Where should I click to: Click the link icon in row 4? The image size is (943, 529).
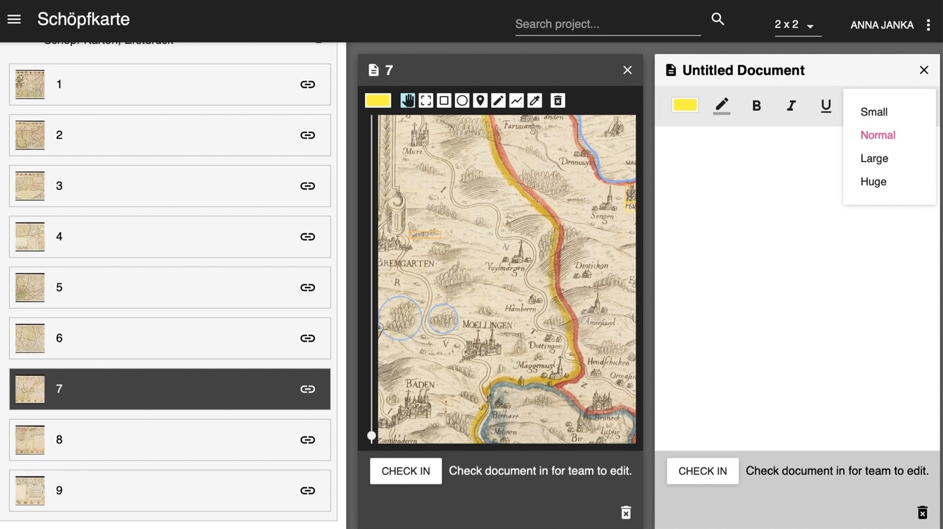point(307,237)
